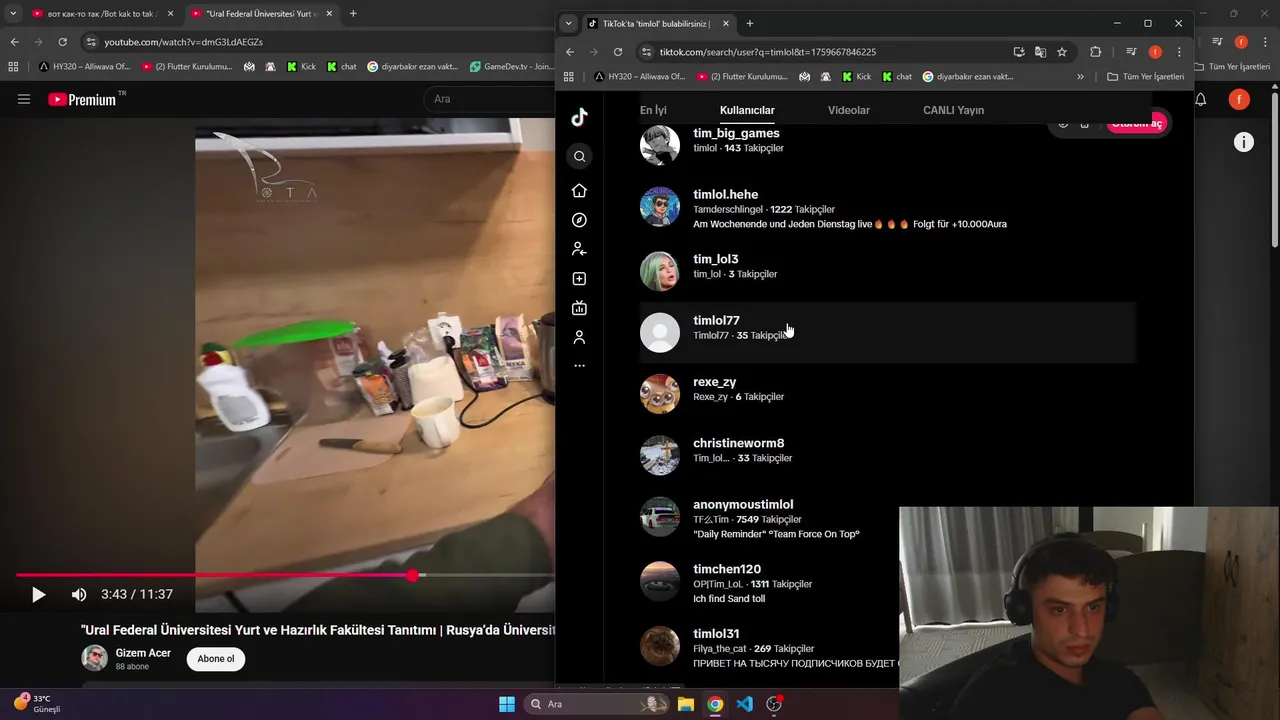Open the apps grid in TikTok window bookmarks bar

click(569, 76)
